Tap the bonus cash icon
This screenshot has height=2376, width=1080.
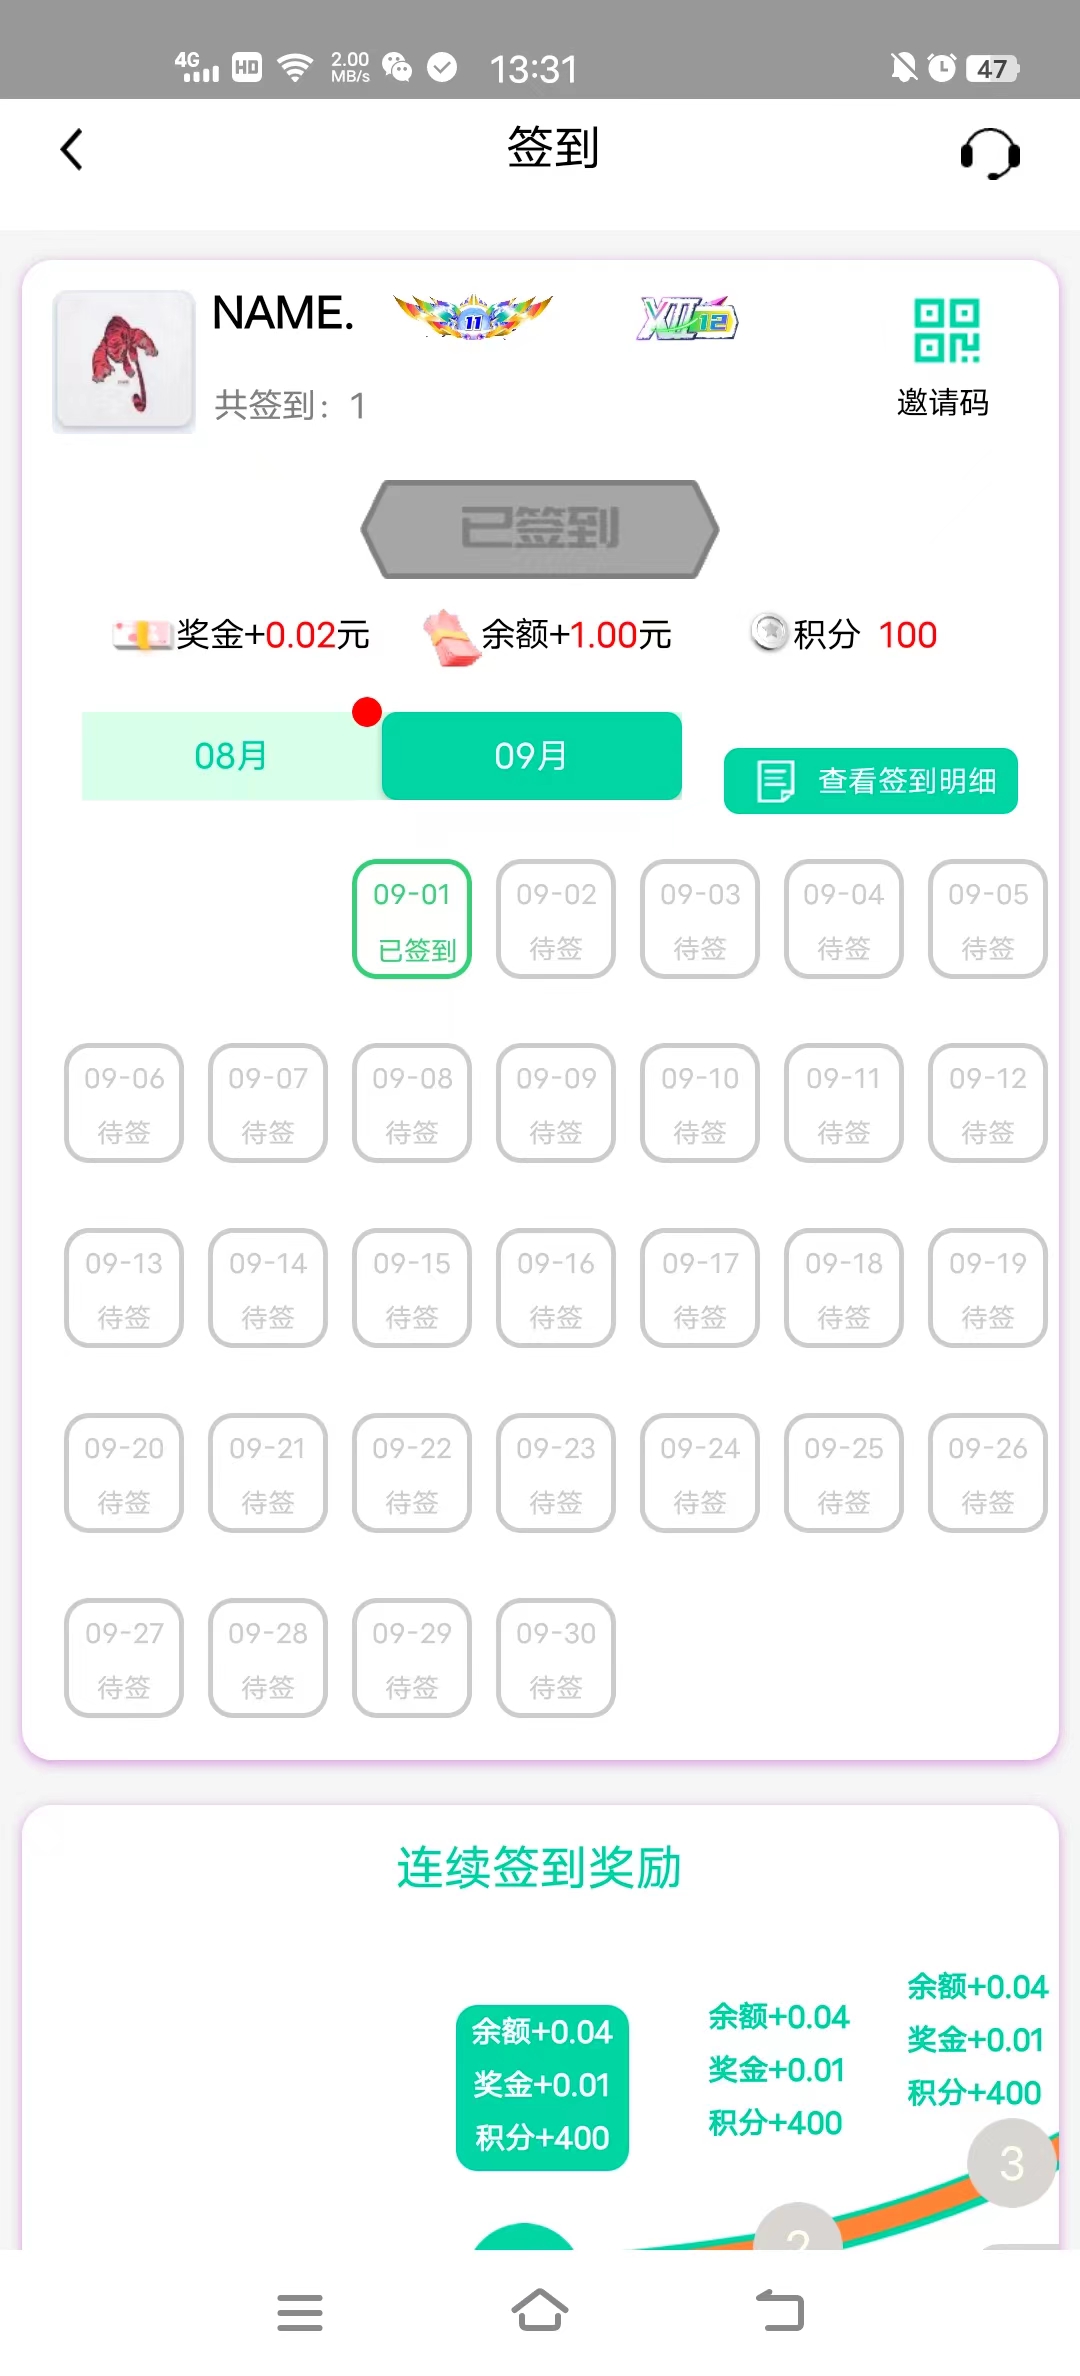click(141, 635)
